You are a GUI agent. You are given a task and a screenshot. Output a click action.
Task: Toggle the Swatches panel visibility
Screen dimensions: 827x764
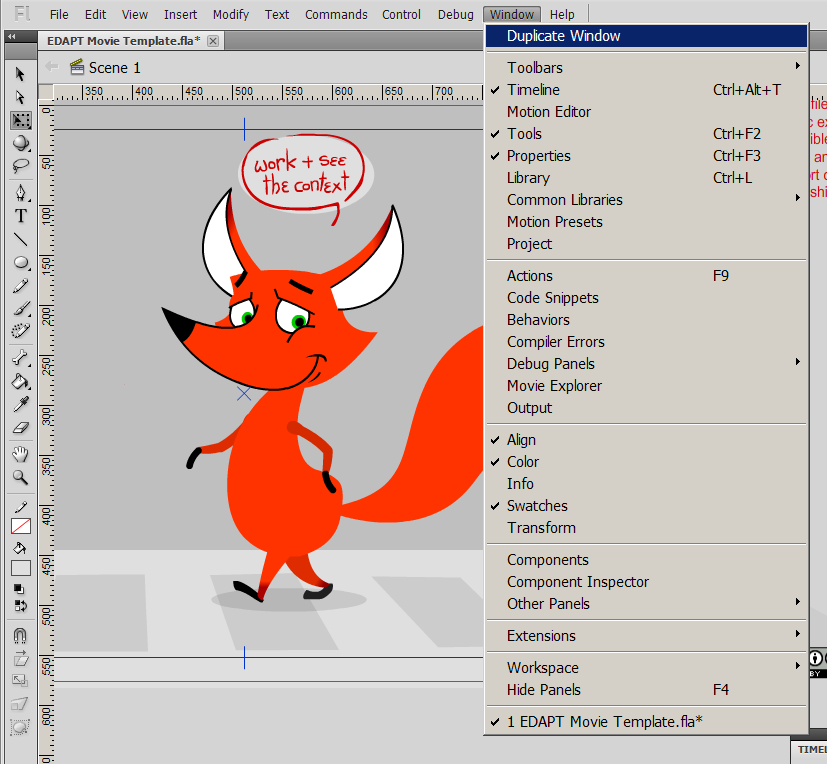pyautogui.click(x=536, y=506)
